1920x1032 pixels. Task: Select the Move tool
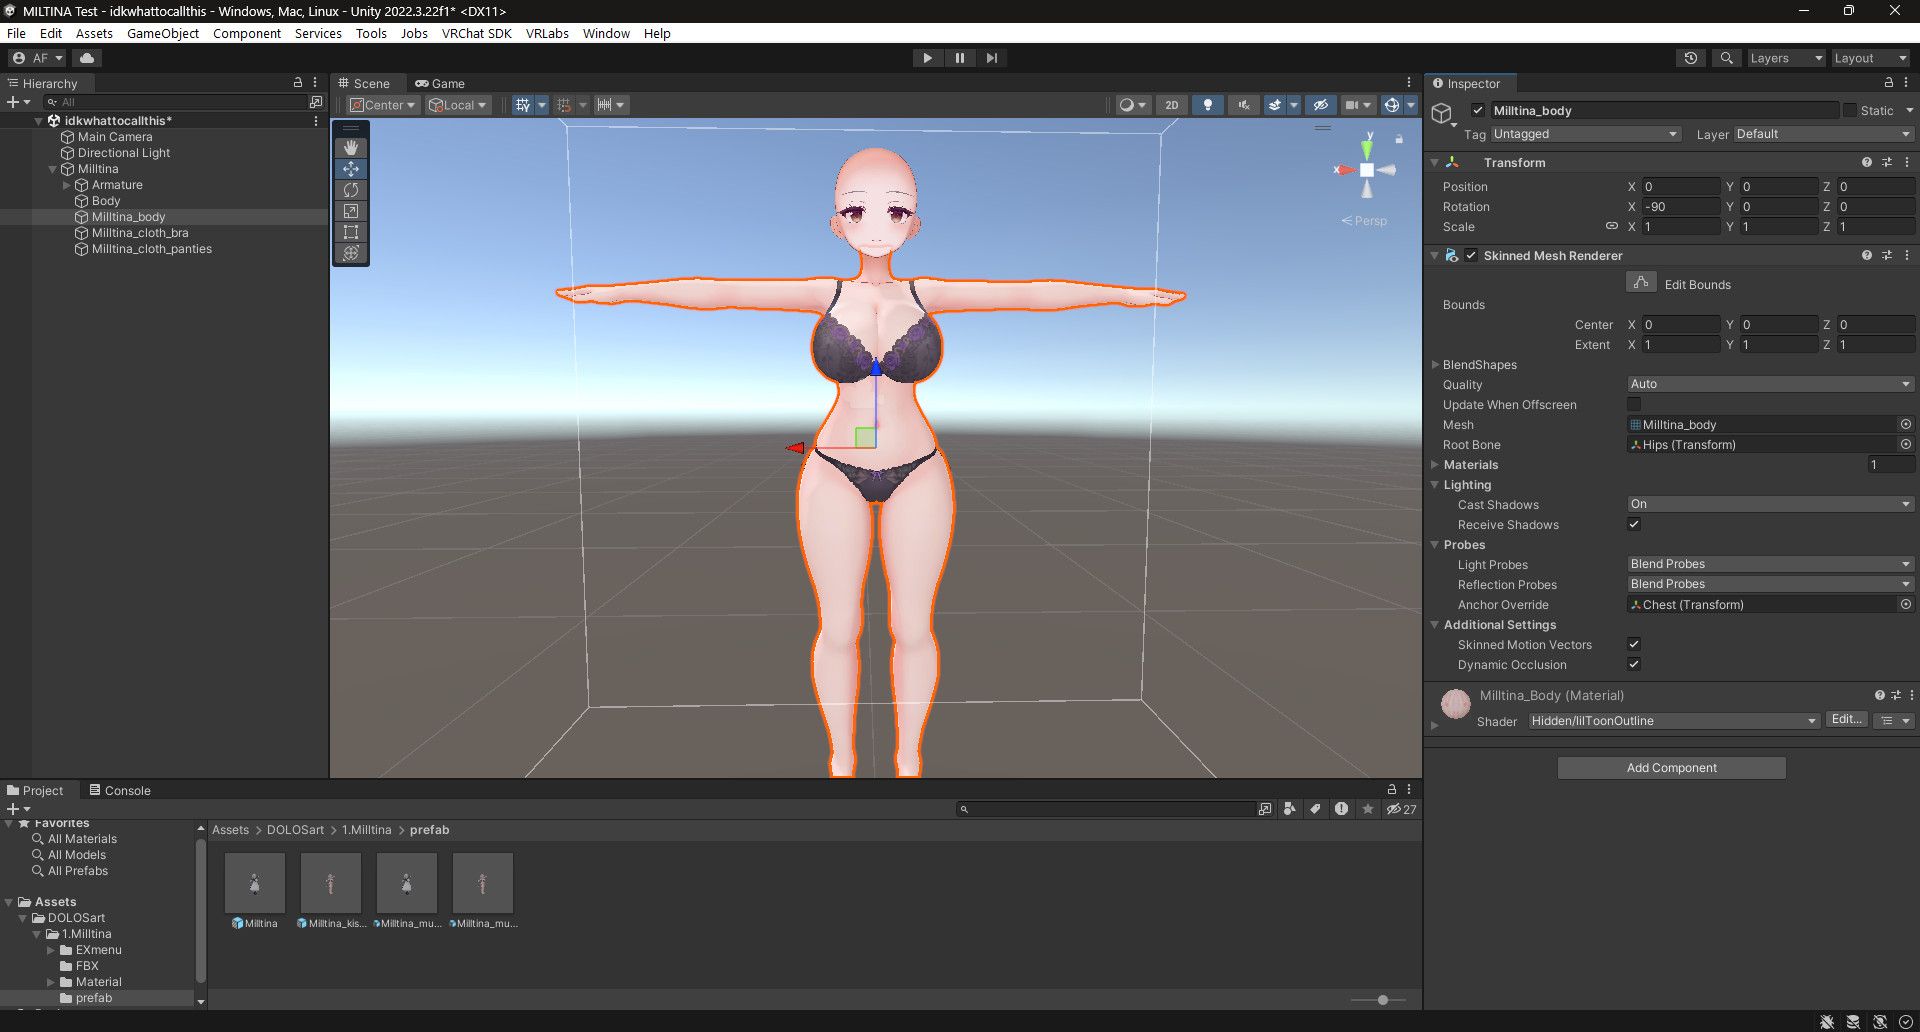click(x=351, y=169)
